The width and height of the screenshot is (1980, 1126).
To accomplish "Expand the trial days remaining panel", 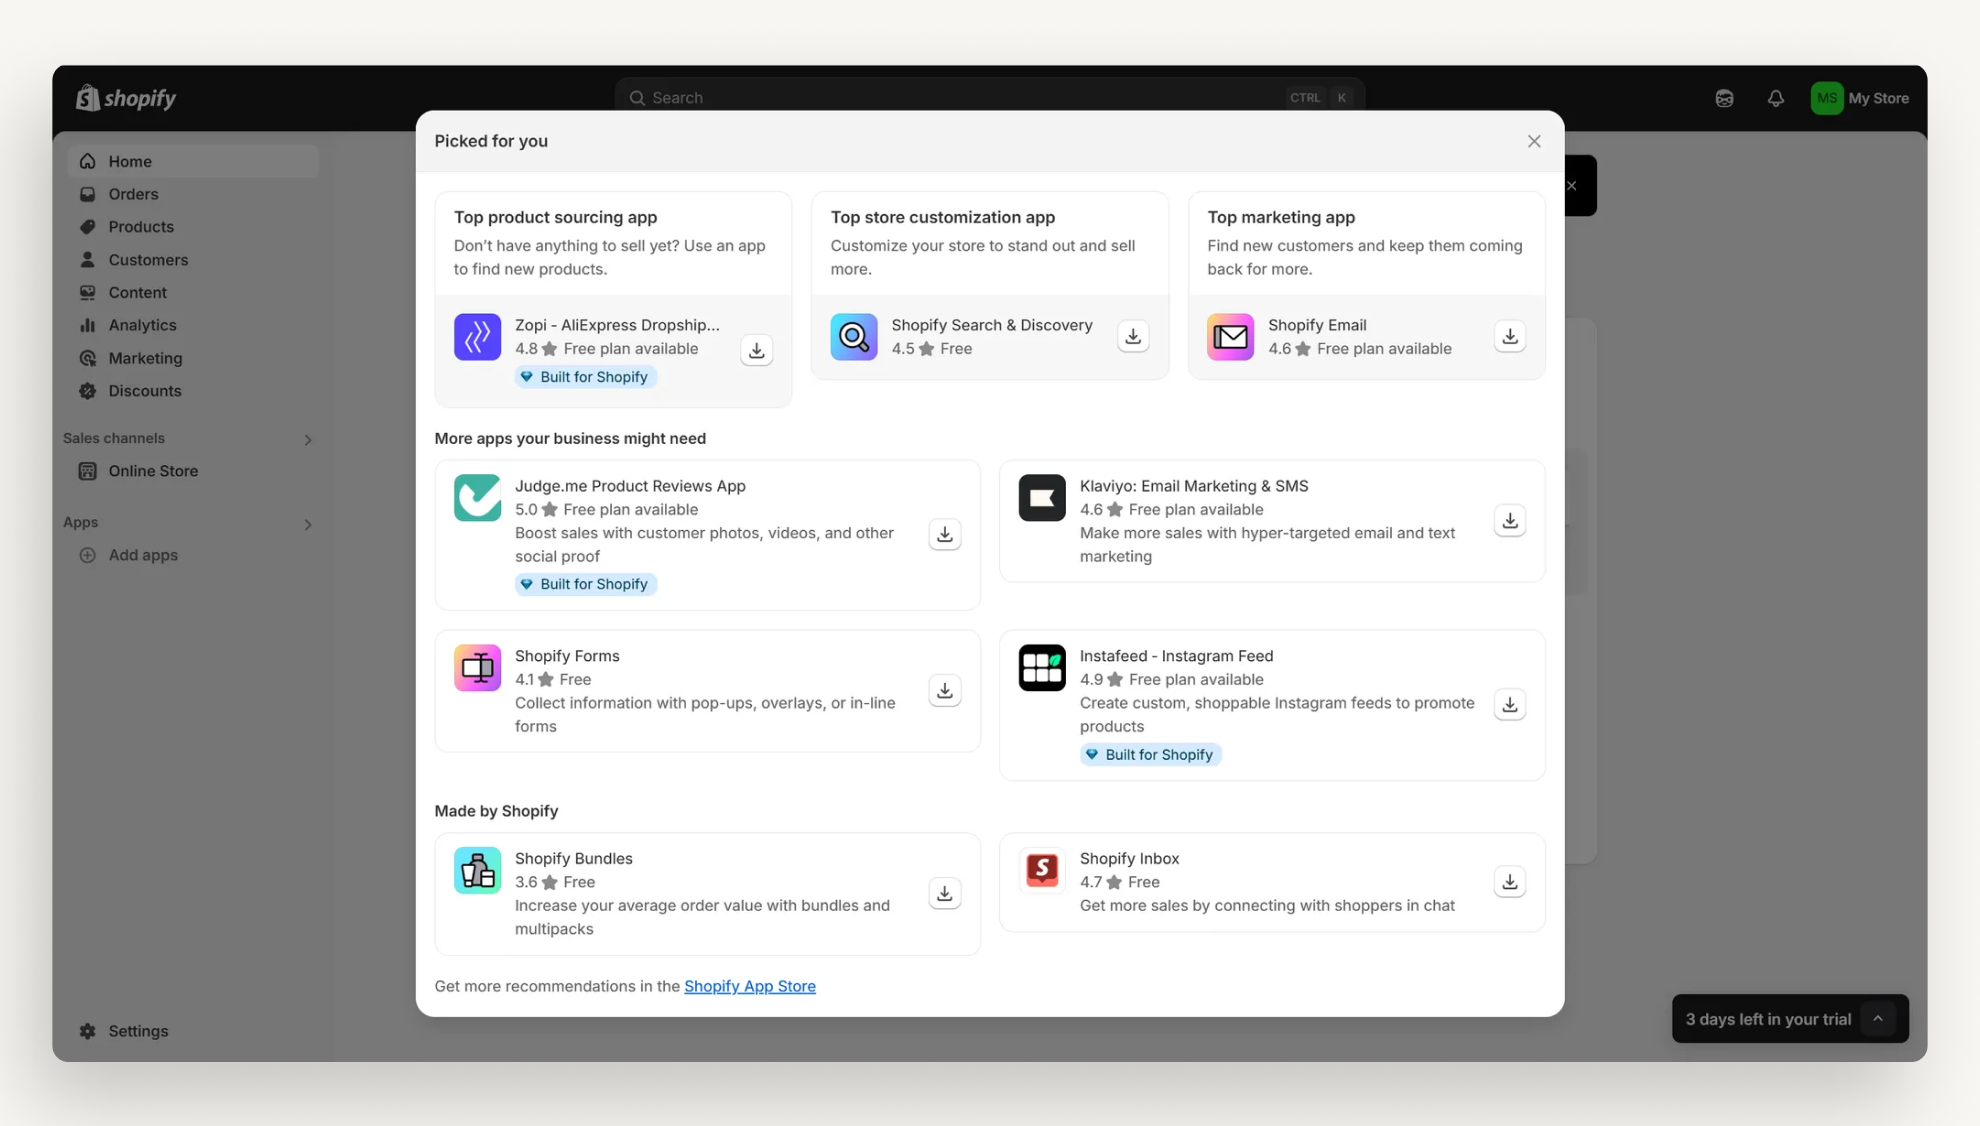I will [x=1878, y=1018].
